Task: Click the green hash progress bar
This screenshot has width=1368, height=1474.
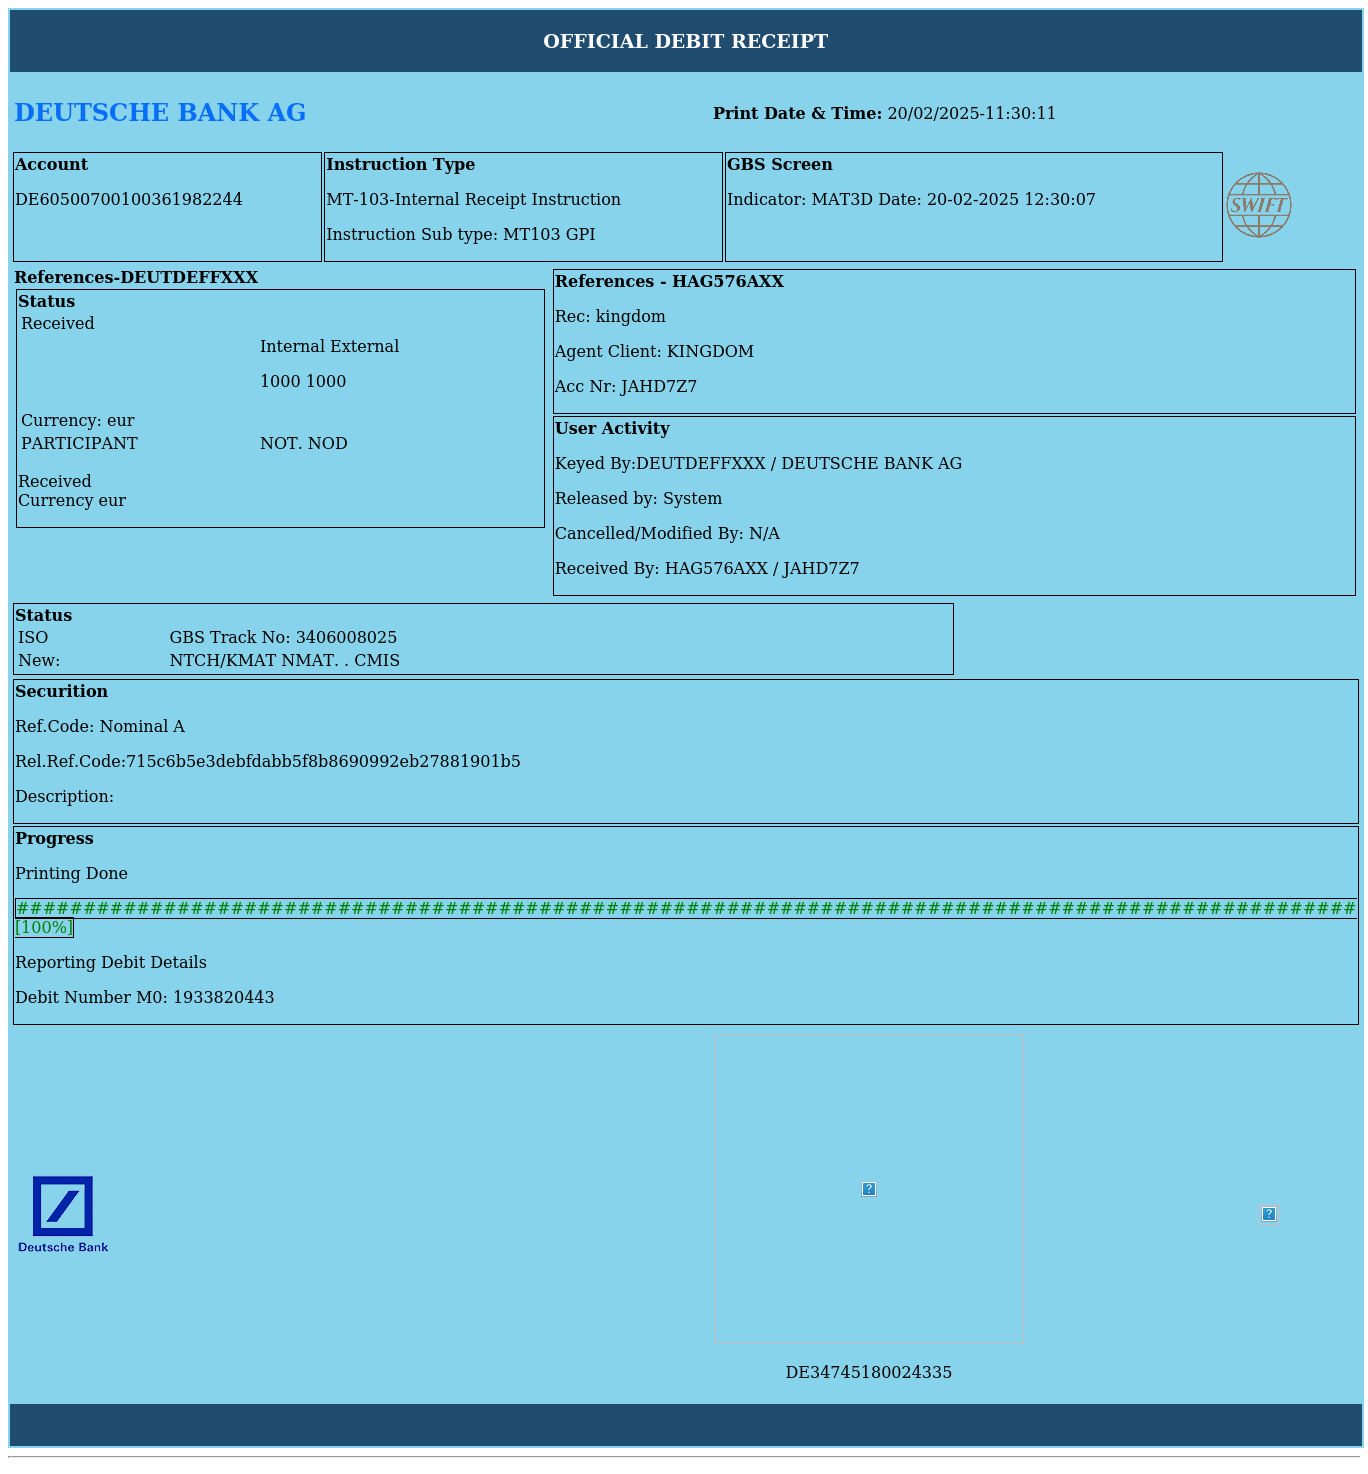Action: 685,908
